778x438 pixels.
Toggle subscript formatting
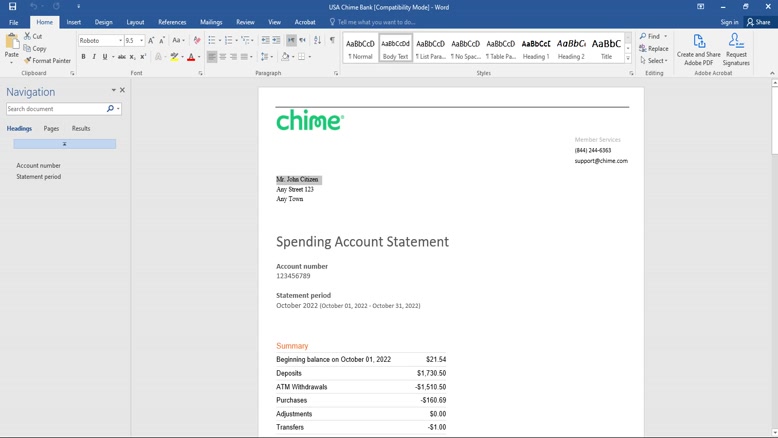(x=132, y=57)
